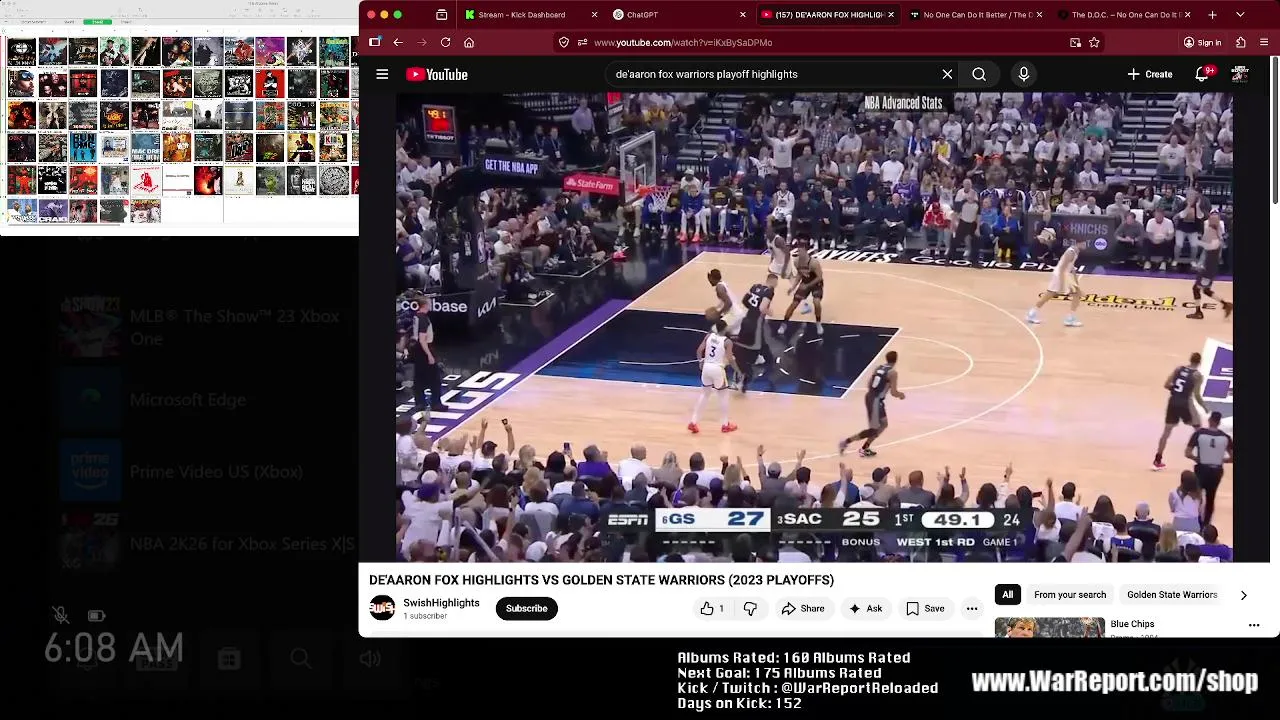Save the video to a playlist
Viewport: 1280px width, 720px height.
click(x=925, y=608)
